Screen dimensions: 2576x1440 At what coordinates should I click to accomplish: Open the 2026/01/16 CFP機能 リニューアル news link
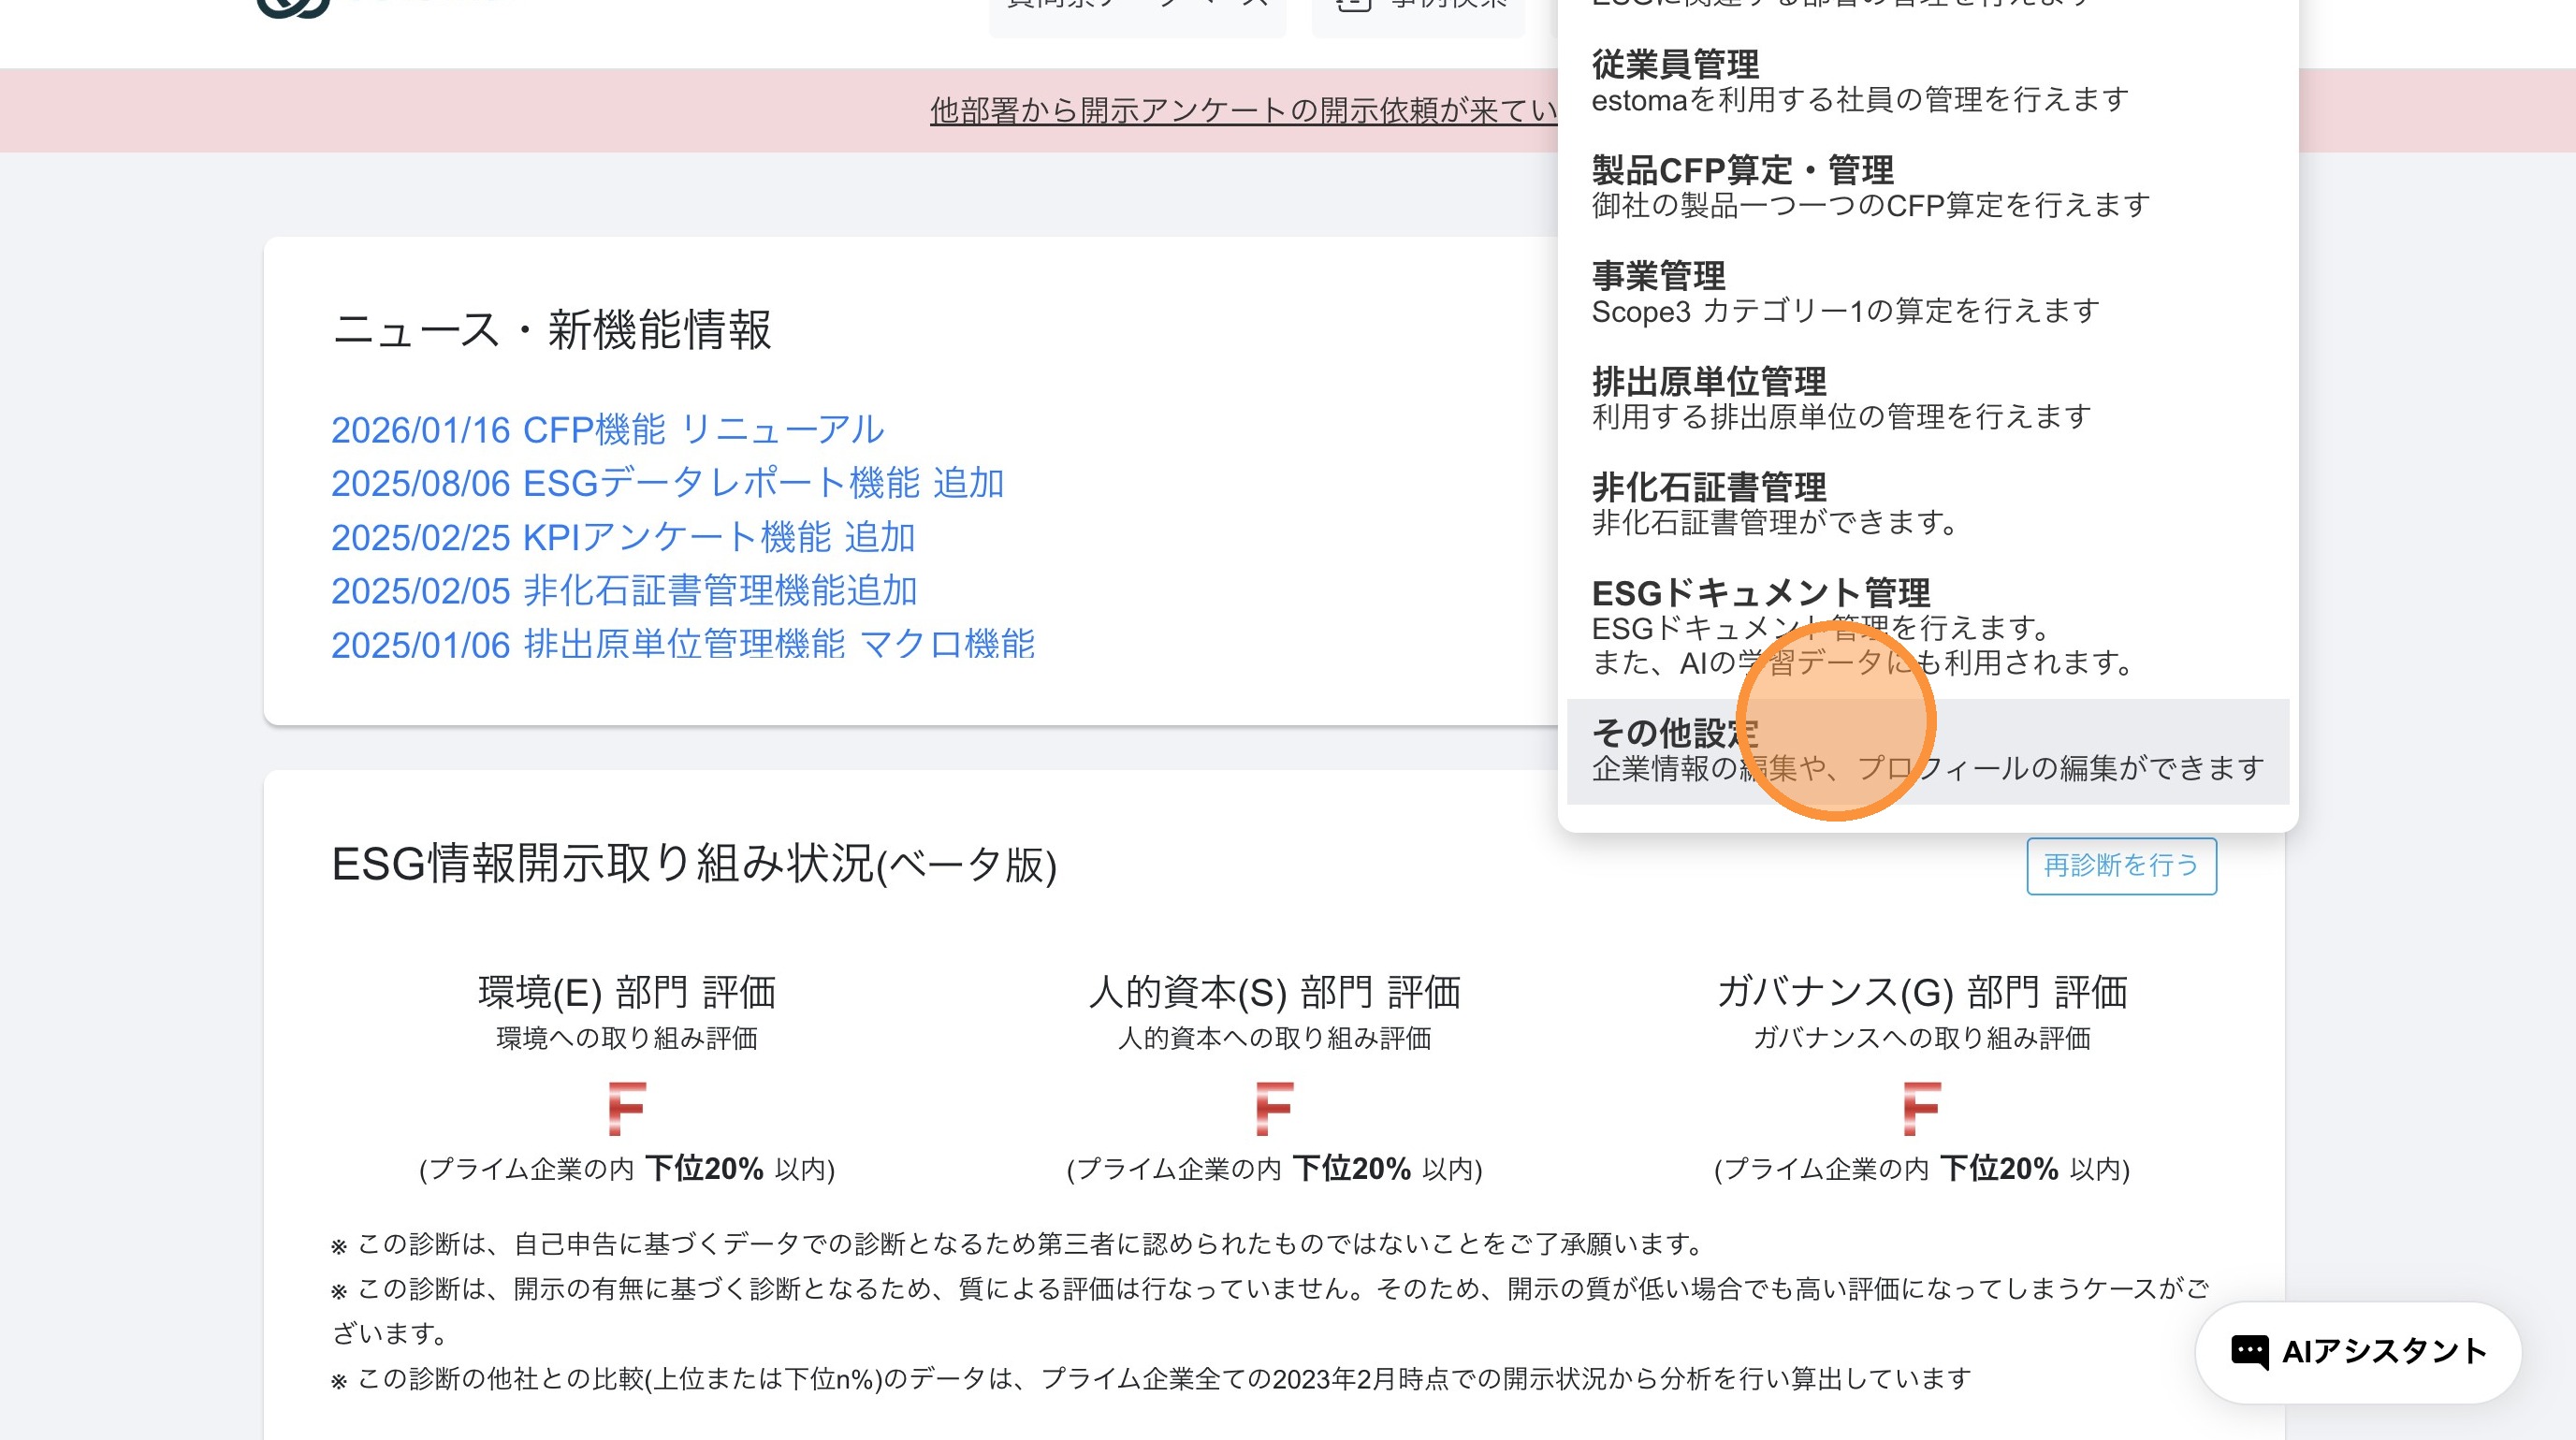point(608,430)
